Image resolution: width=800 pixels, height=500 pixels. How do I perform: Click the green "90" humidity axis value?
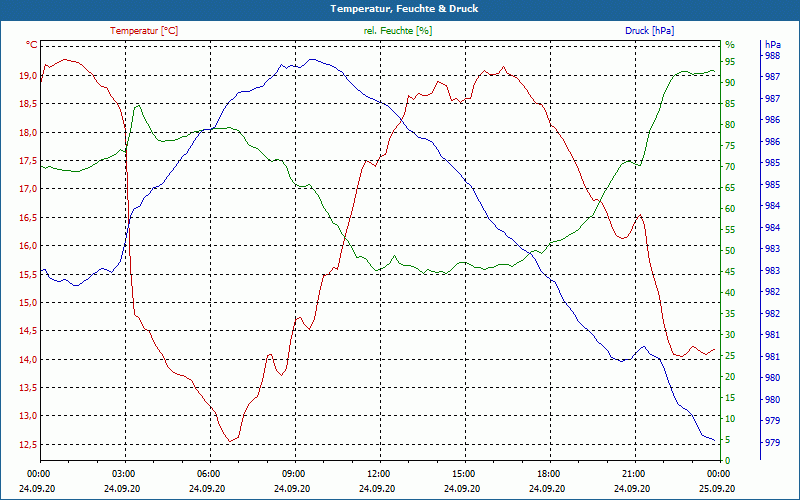tap(730, 83)
